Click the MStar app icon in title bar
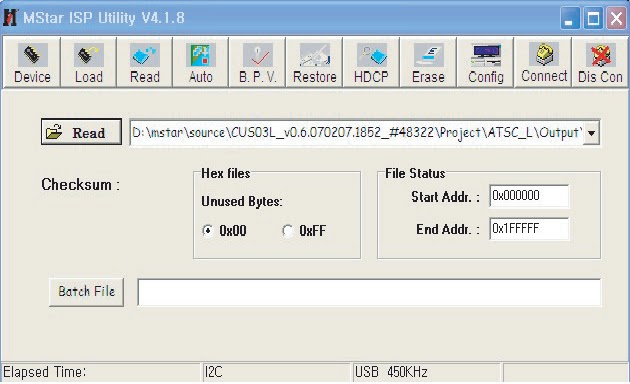Viewport: 630px width, 384px height. click(x=10, y=18)
